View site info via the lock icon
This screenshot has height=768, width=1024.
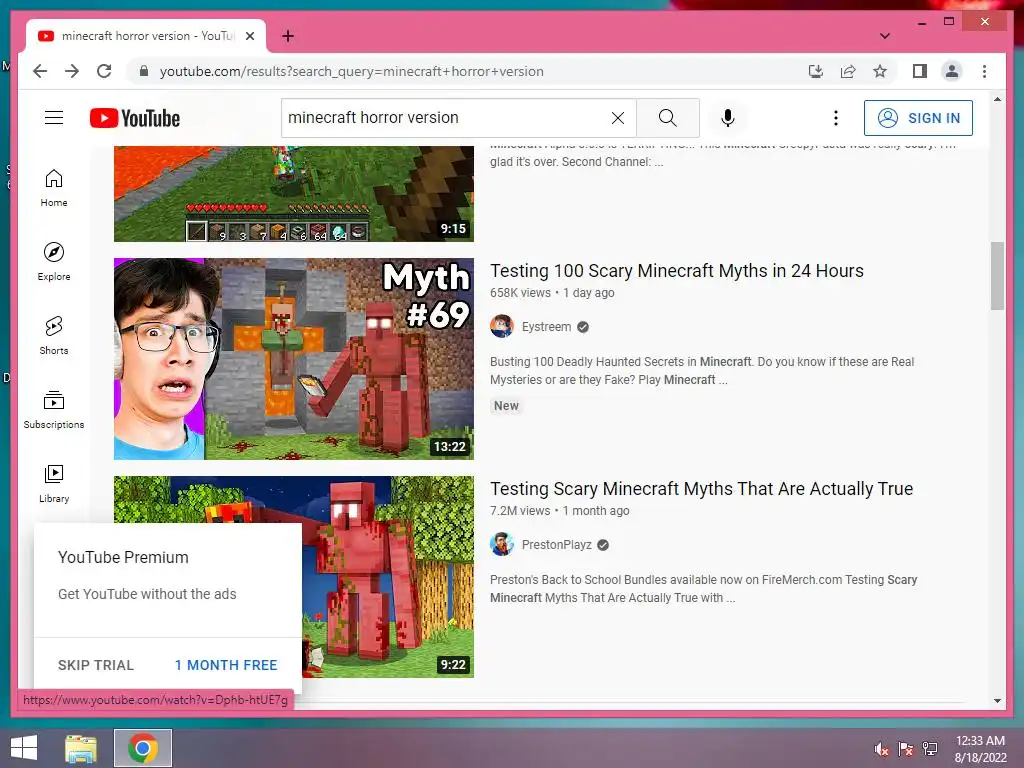pyautogui.click(x=144, y=71)
